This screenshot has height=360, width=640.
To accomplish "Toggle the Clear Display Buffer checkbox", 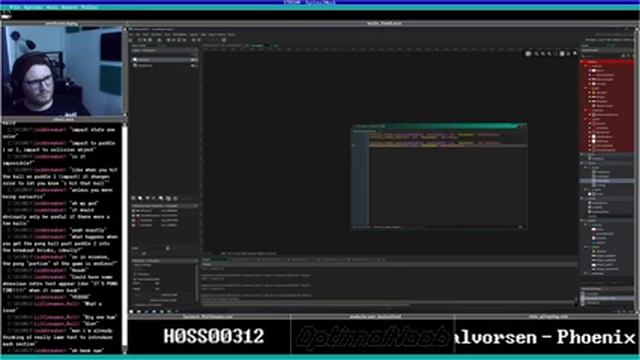I will (x=134, y=279).
